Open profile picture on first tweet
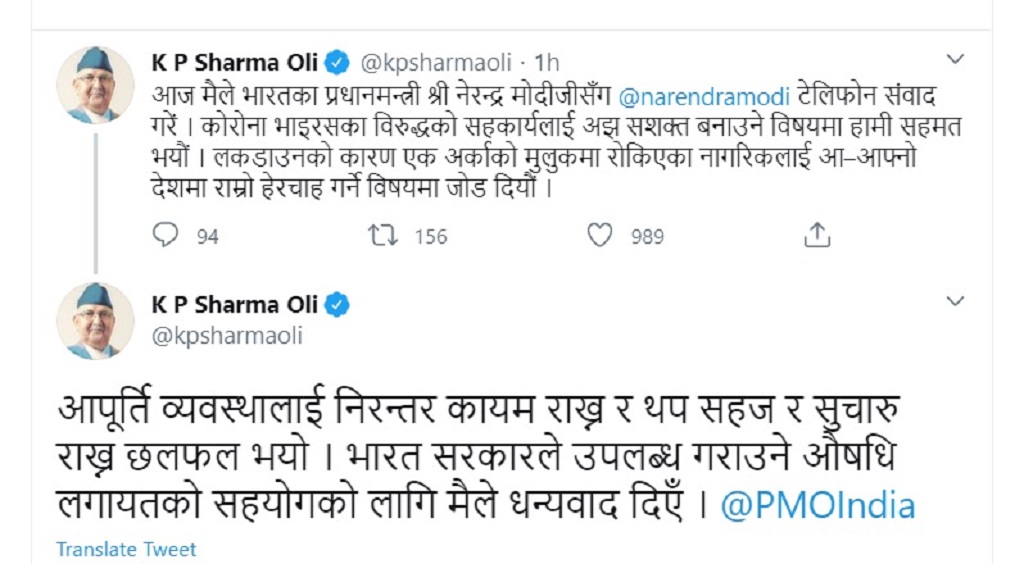1024x564 pixels. pyautogui.click(x=96, y=84)
